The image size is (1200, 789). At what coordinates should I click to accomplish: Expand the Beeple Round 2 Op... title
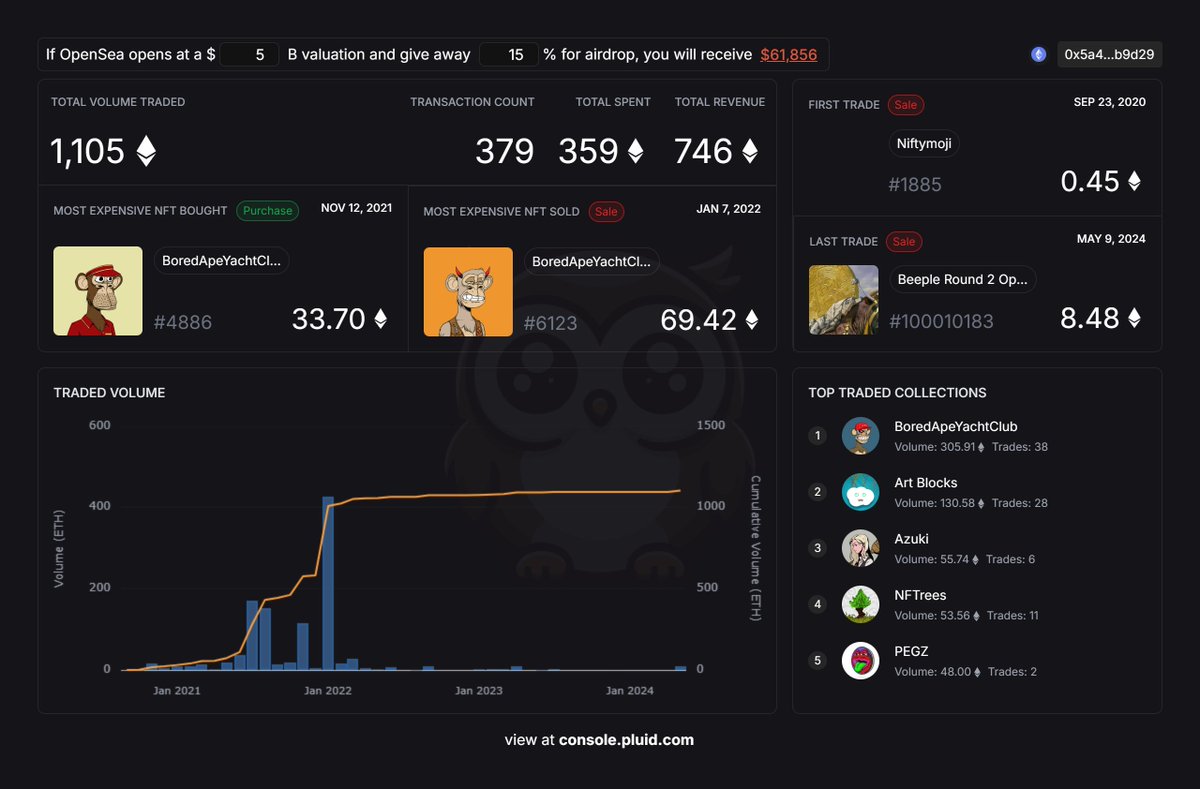coord(962,279)
